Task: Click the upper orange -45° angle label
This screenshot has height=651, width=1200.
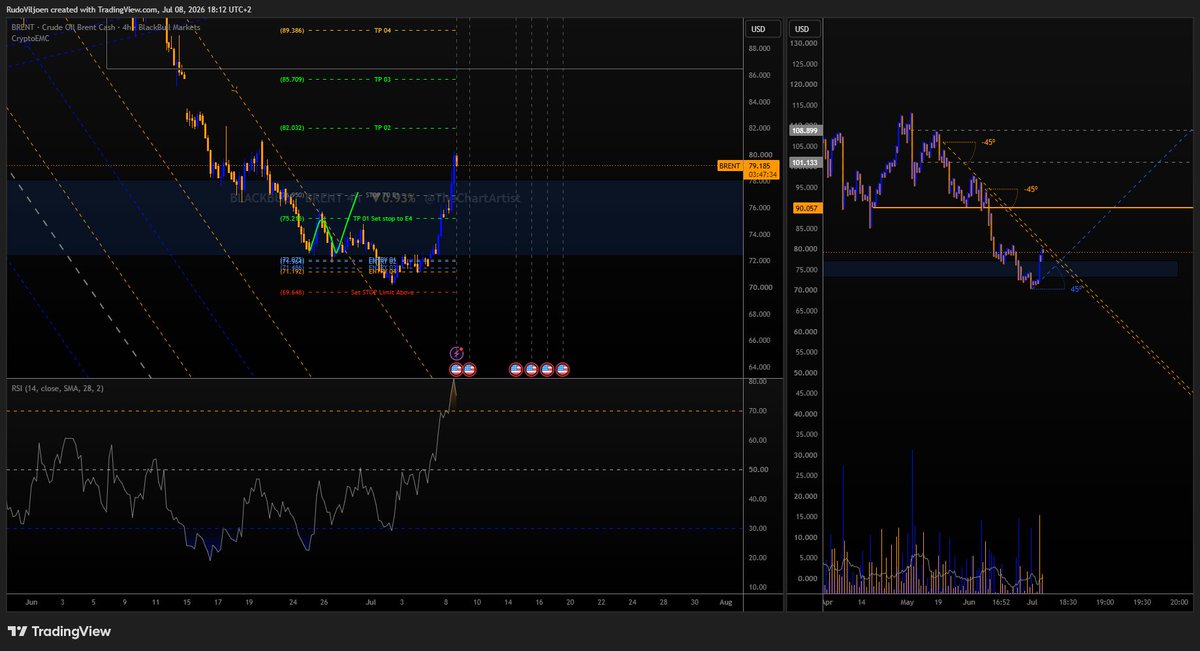Action: [987, 142]
